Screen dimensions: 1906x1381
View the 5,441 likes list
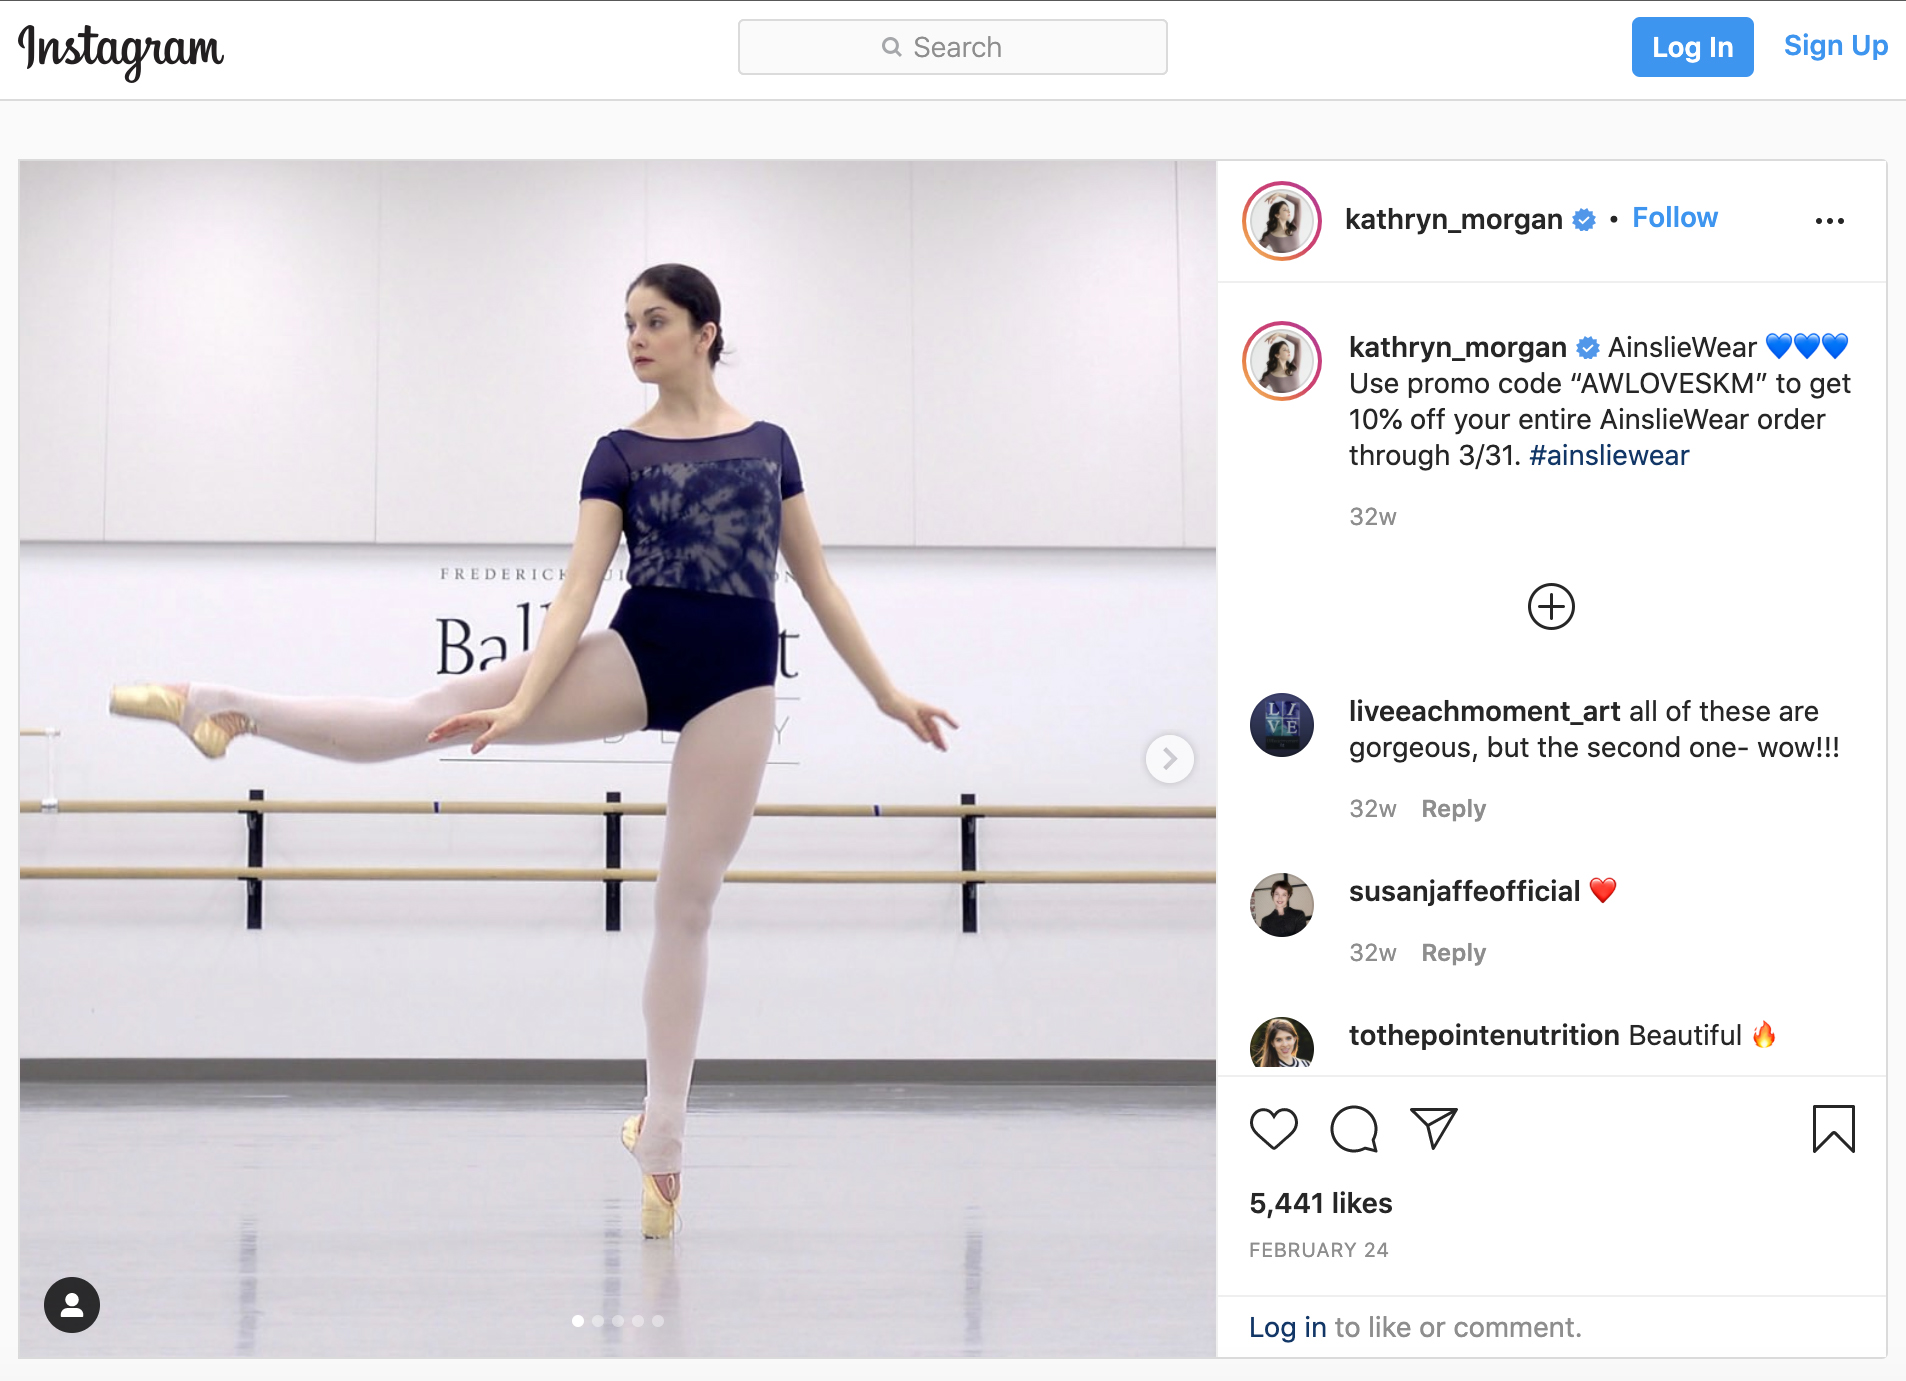pos(1320,1203)
